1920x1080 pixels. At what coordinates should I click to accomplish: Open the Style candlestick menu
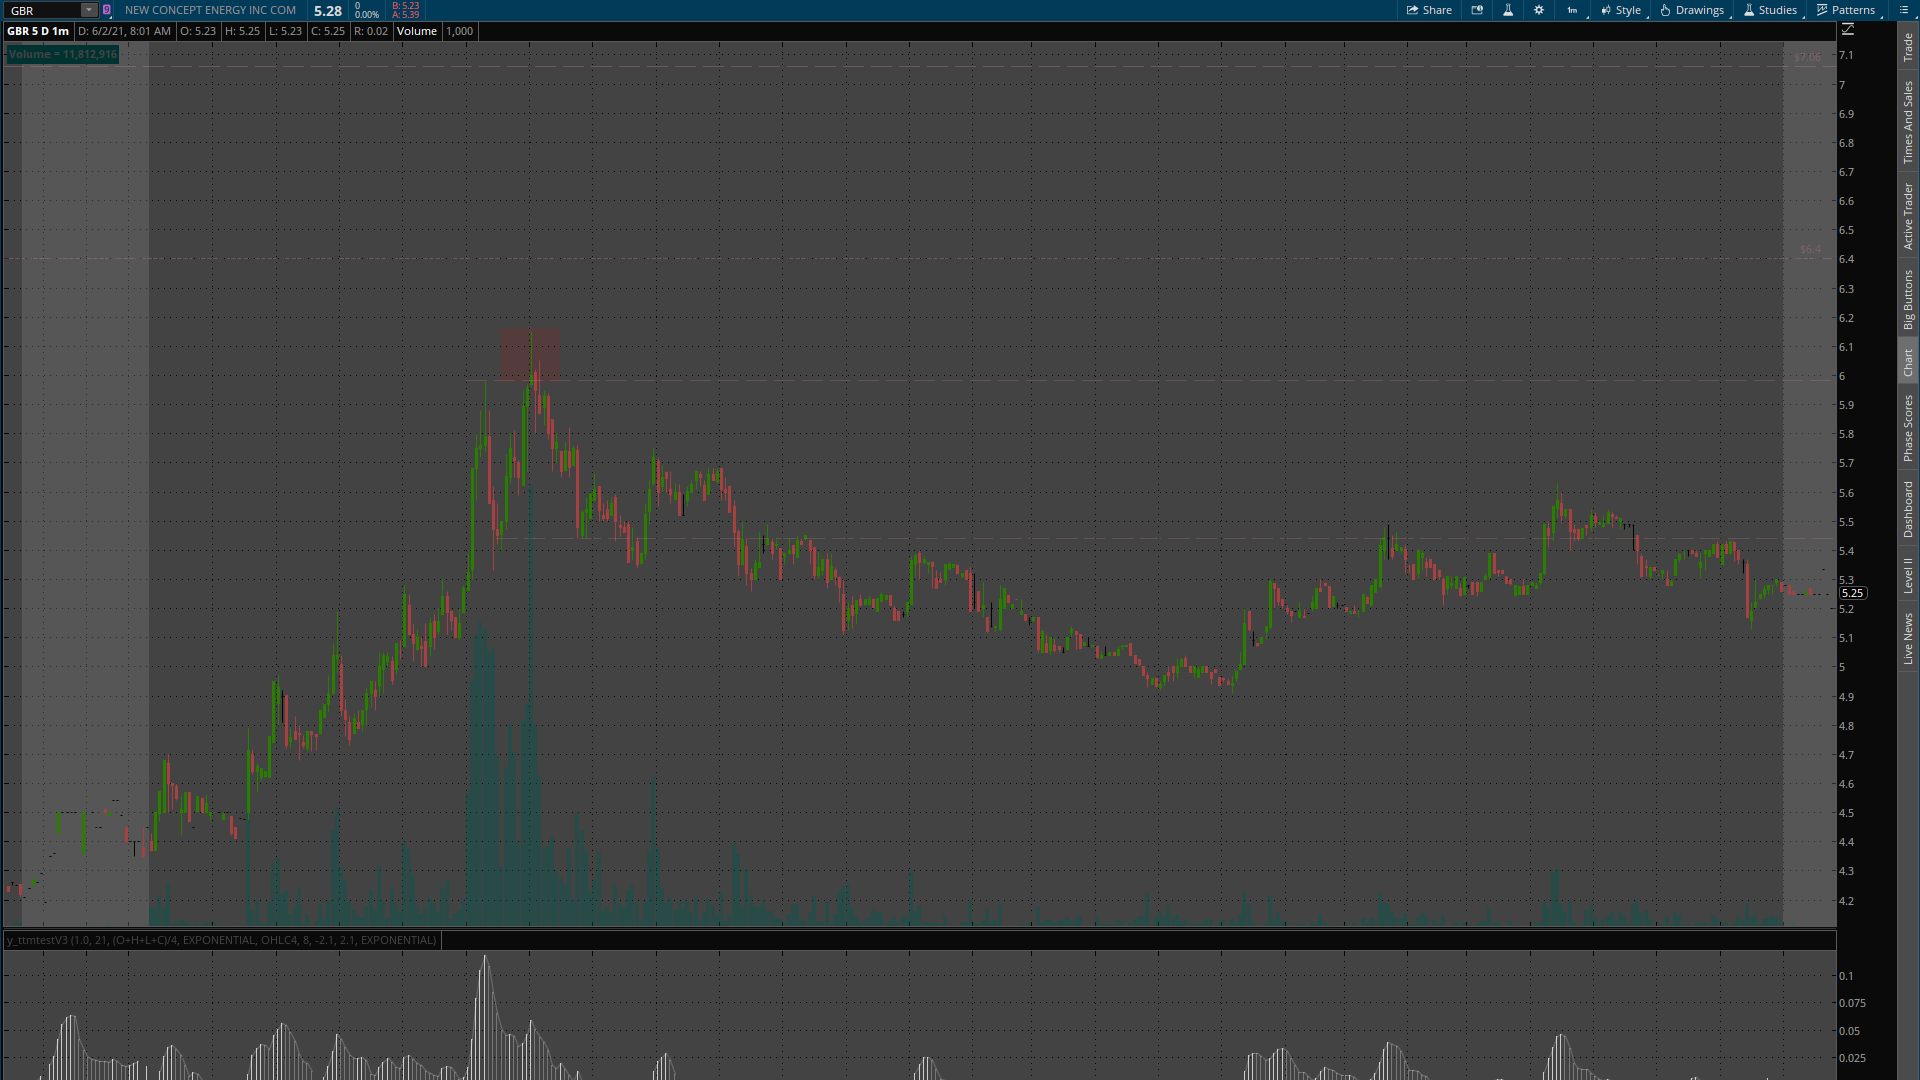1621,10
